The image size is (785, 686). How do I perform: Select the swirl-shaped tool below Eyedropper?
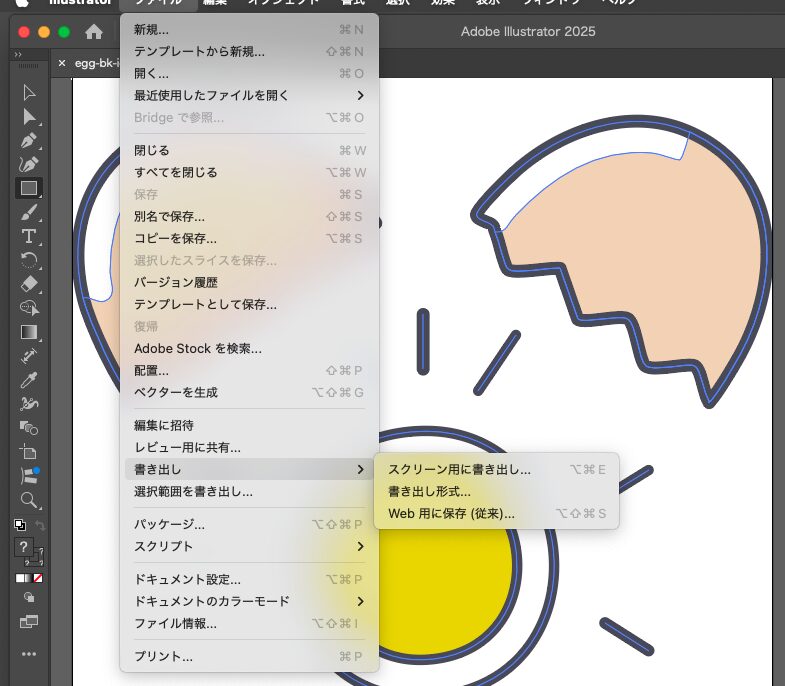29,404
